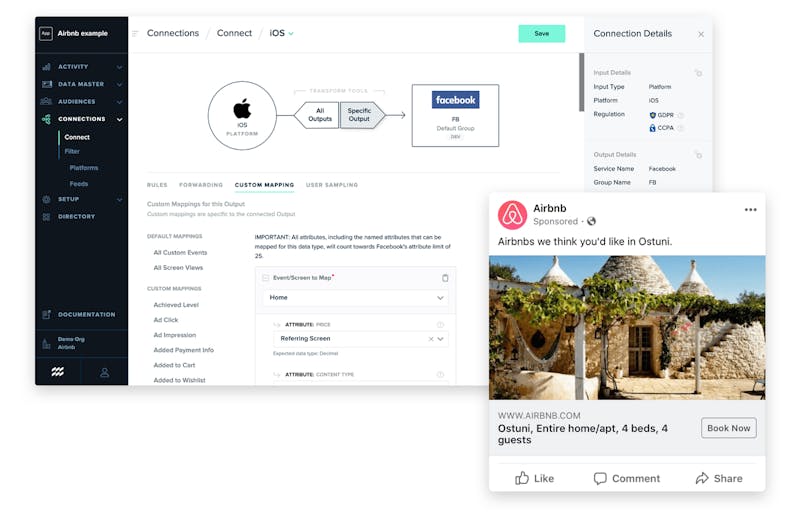Select the Filter submenu item
800x512 pixels.
[72, 151]
